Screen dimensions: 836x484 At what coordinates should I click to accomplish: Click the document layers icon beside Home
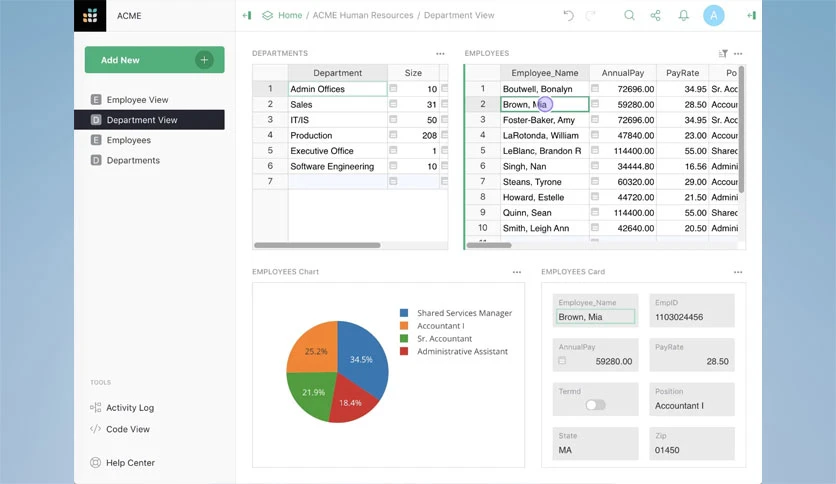[x=268, y=15]
